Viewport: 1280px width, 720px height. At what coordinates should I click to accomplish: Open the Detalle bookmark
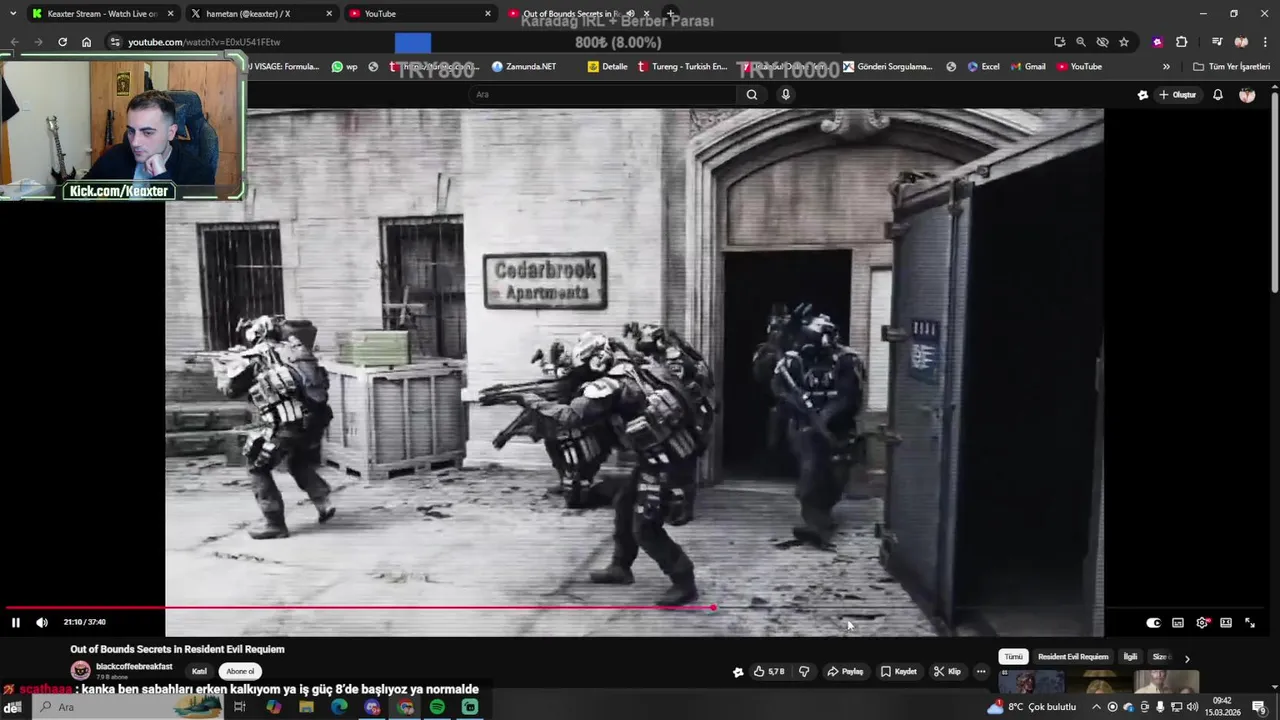[607, 67]
